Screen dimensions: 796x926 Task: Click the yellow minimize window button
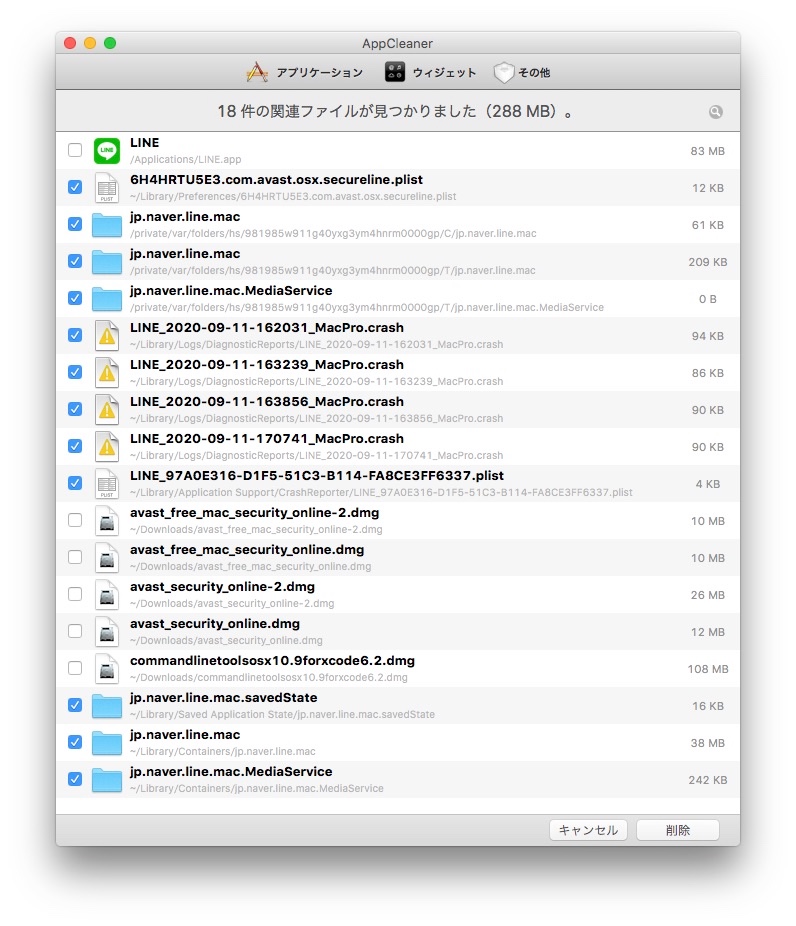(x=90, y=43)
